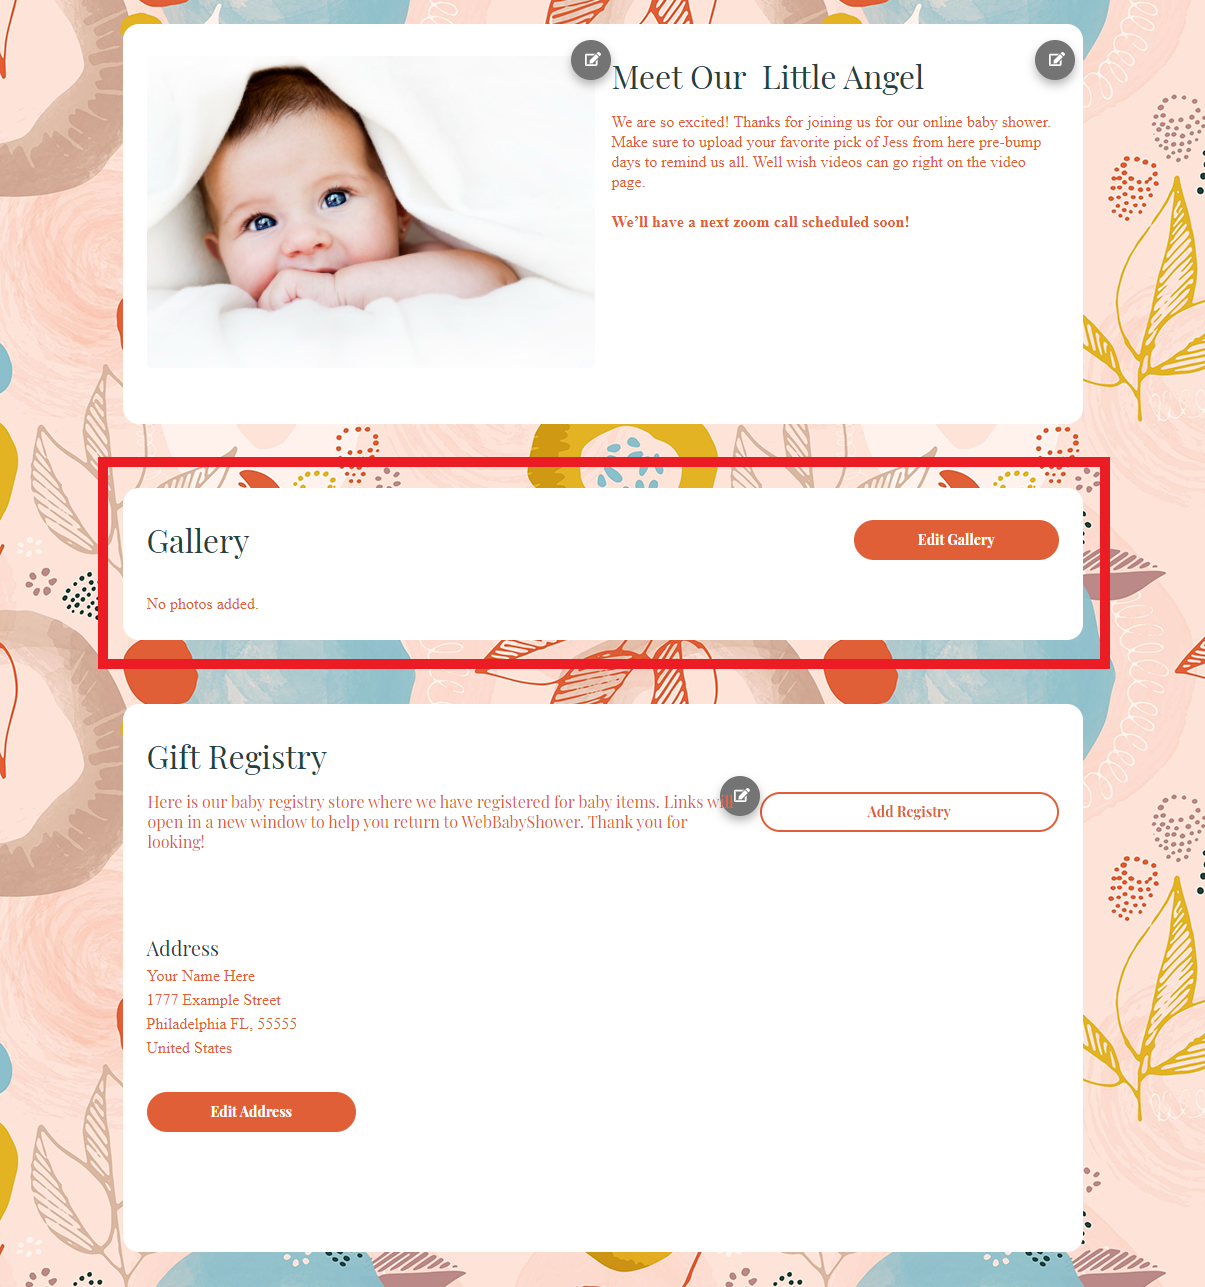Select the Philadelphia FL, 55555 line
The image size is (1205, 1287).
point(222,1024)
